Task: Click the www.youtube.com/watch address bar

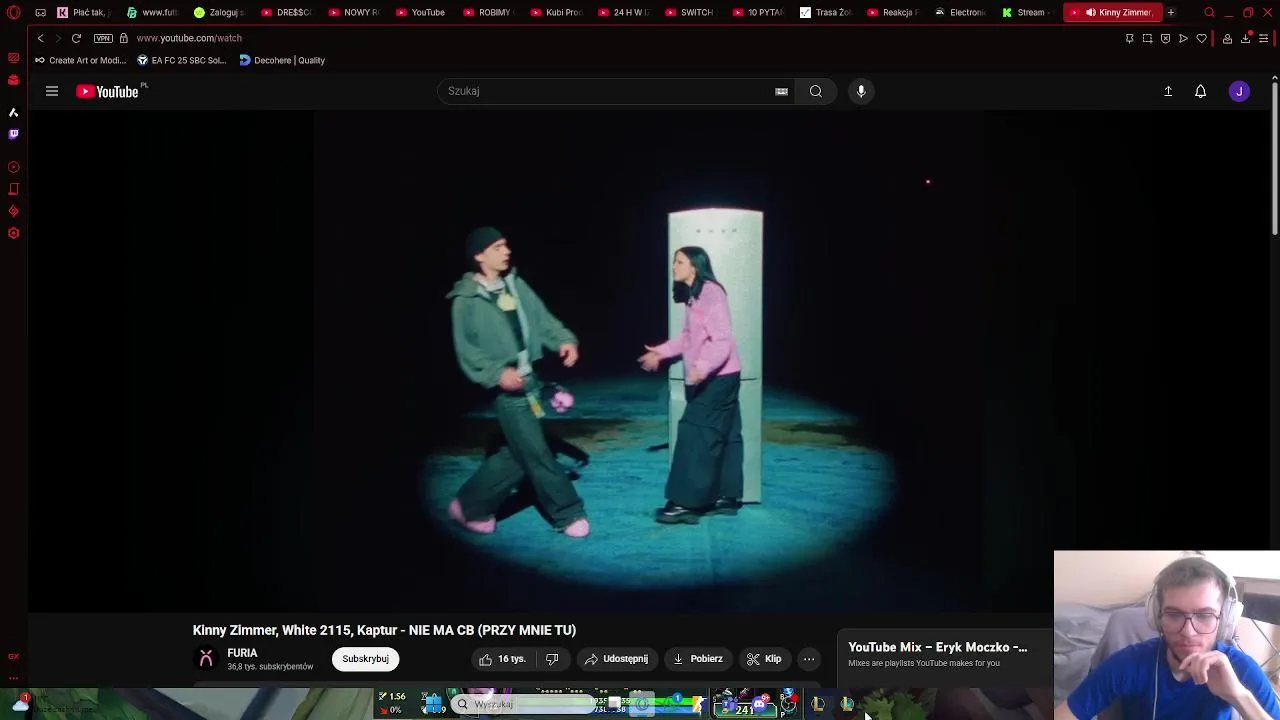Action: click(x=189, y=38)
